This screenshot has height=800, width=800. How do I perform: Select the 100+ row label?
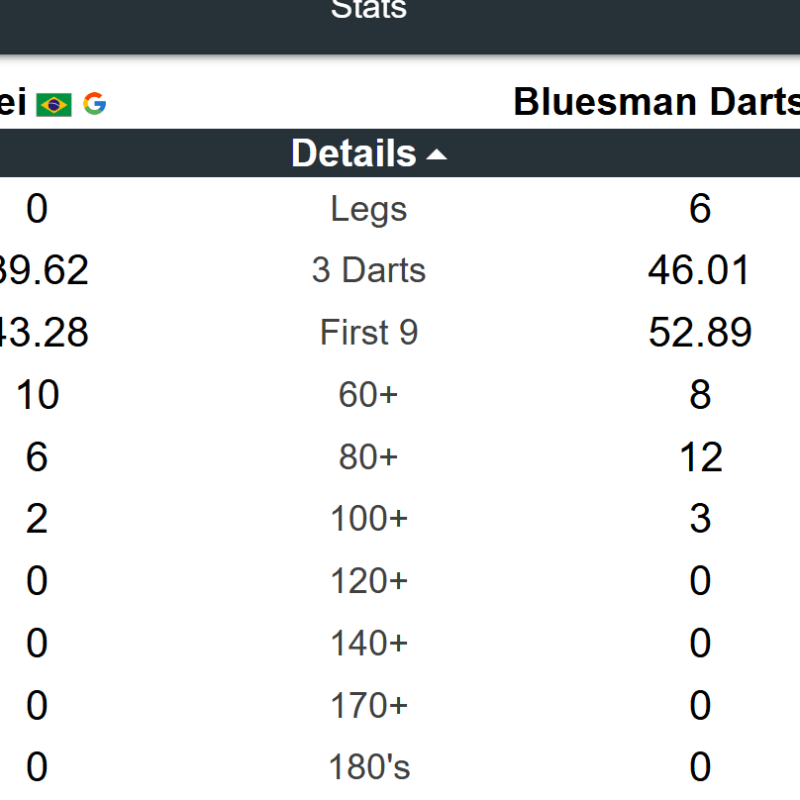[x=369, y=519]
